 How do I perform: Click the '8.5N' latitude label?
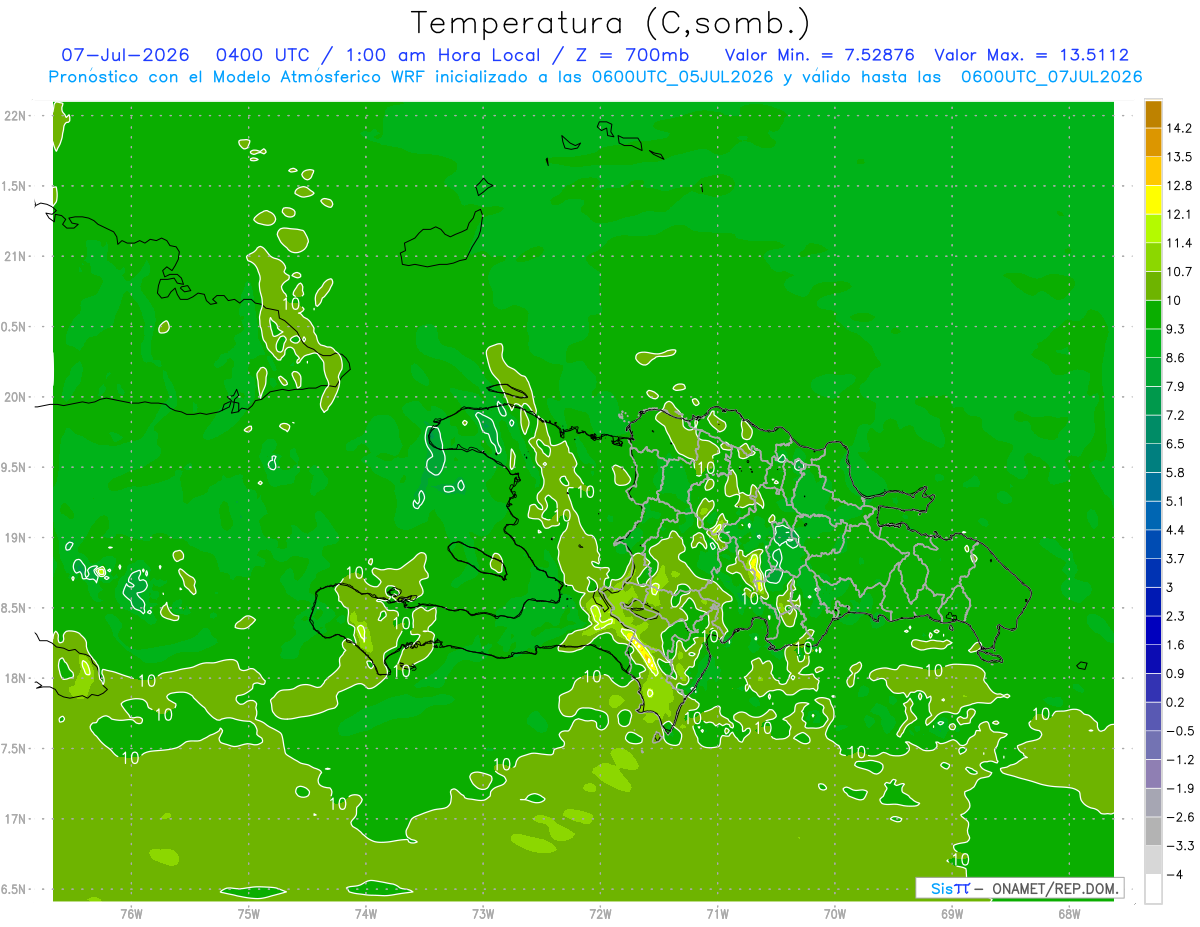14,608
